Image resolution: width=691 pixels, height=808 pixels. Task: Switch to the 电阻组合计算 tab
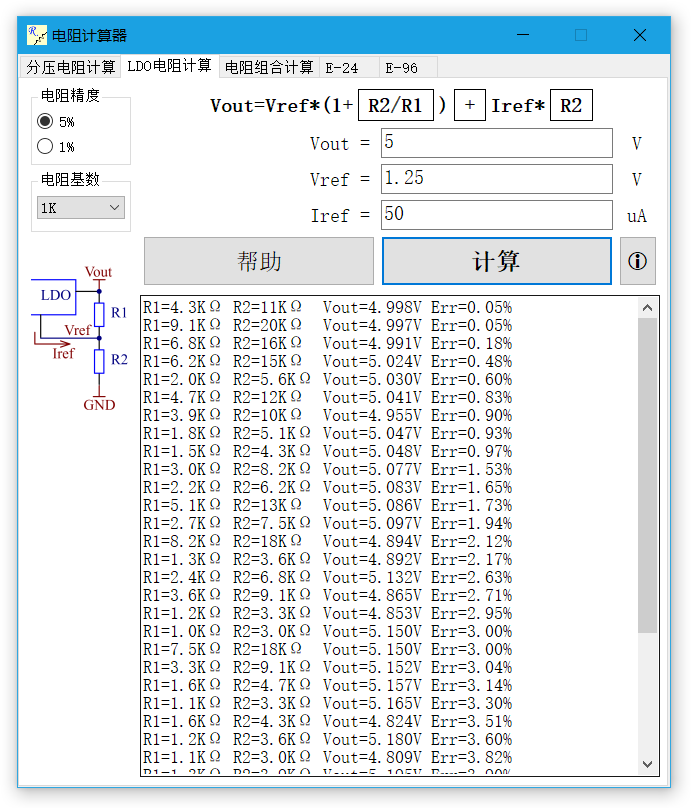pyautogui.click(x=268, y=67)
